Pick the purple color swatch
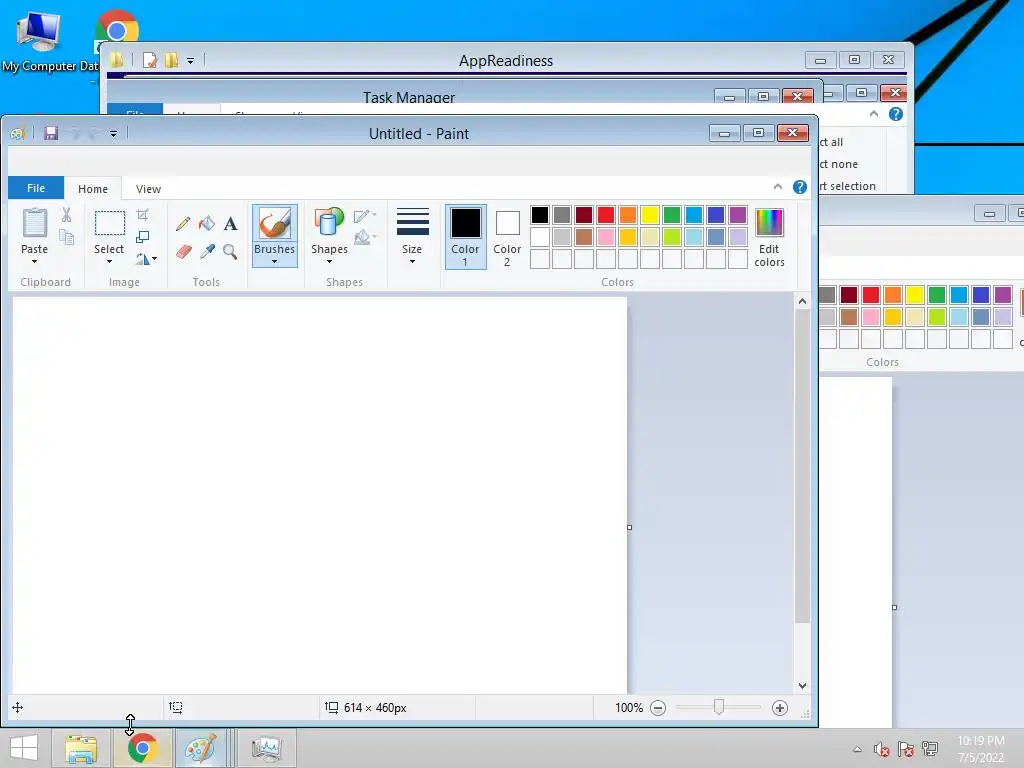 click(x=738, y=215)
